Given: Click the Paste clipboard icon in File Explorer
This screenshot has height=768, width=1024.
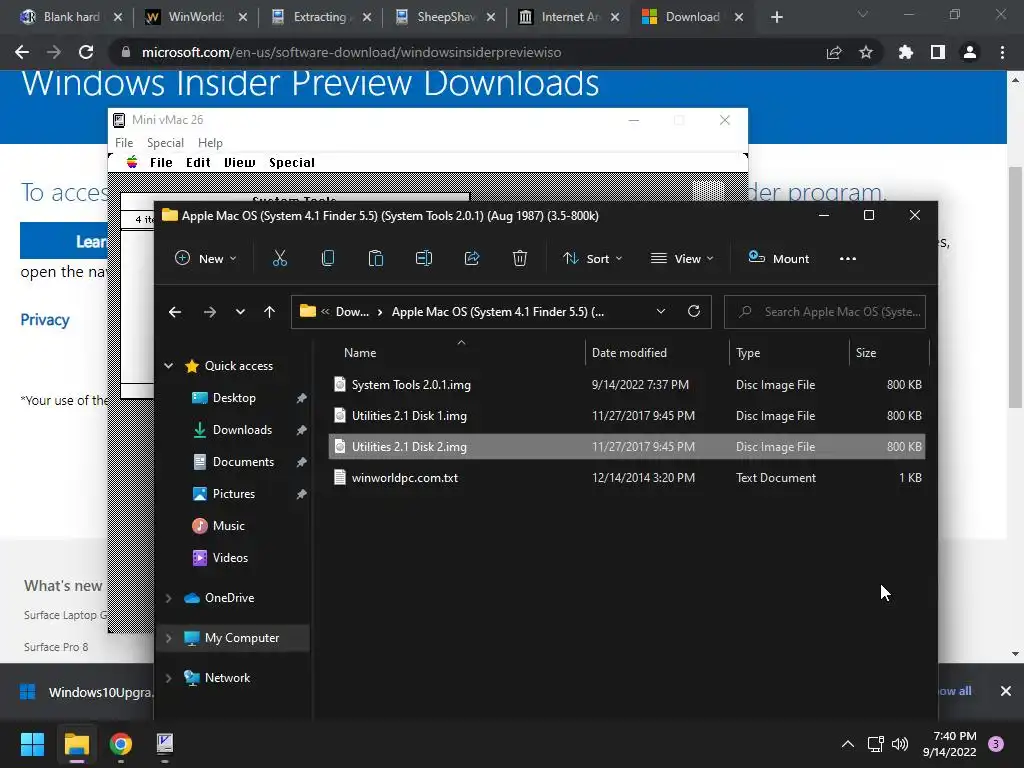Looking at the screenshot, I should [x=376, y=259].
